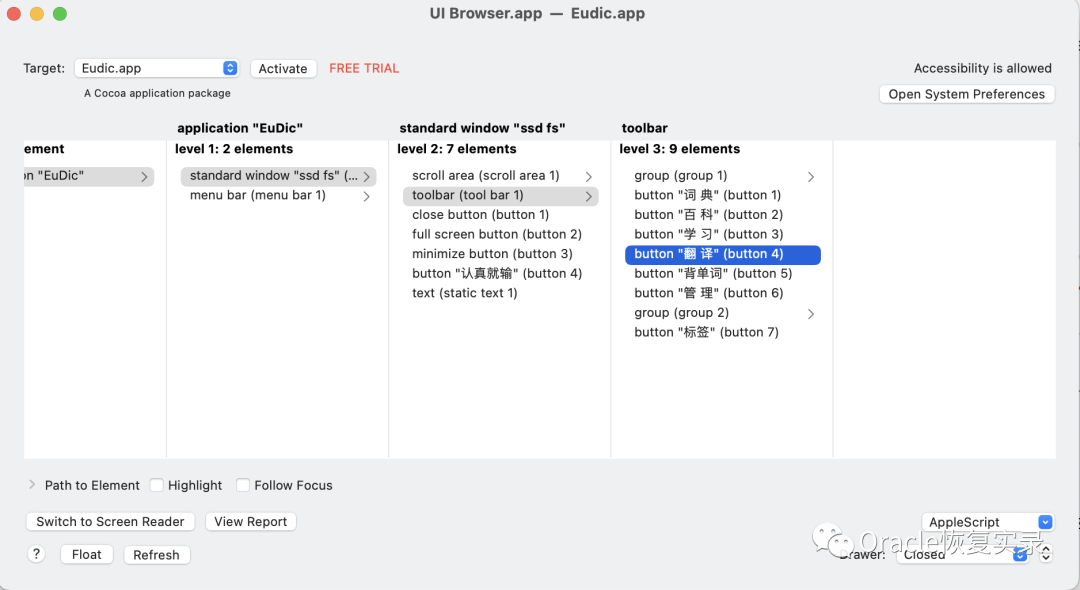Select group (group 1) row

pos(723,176)
